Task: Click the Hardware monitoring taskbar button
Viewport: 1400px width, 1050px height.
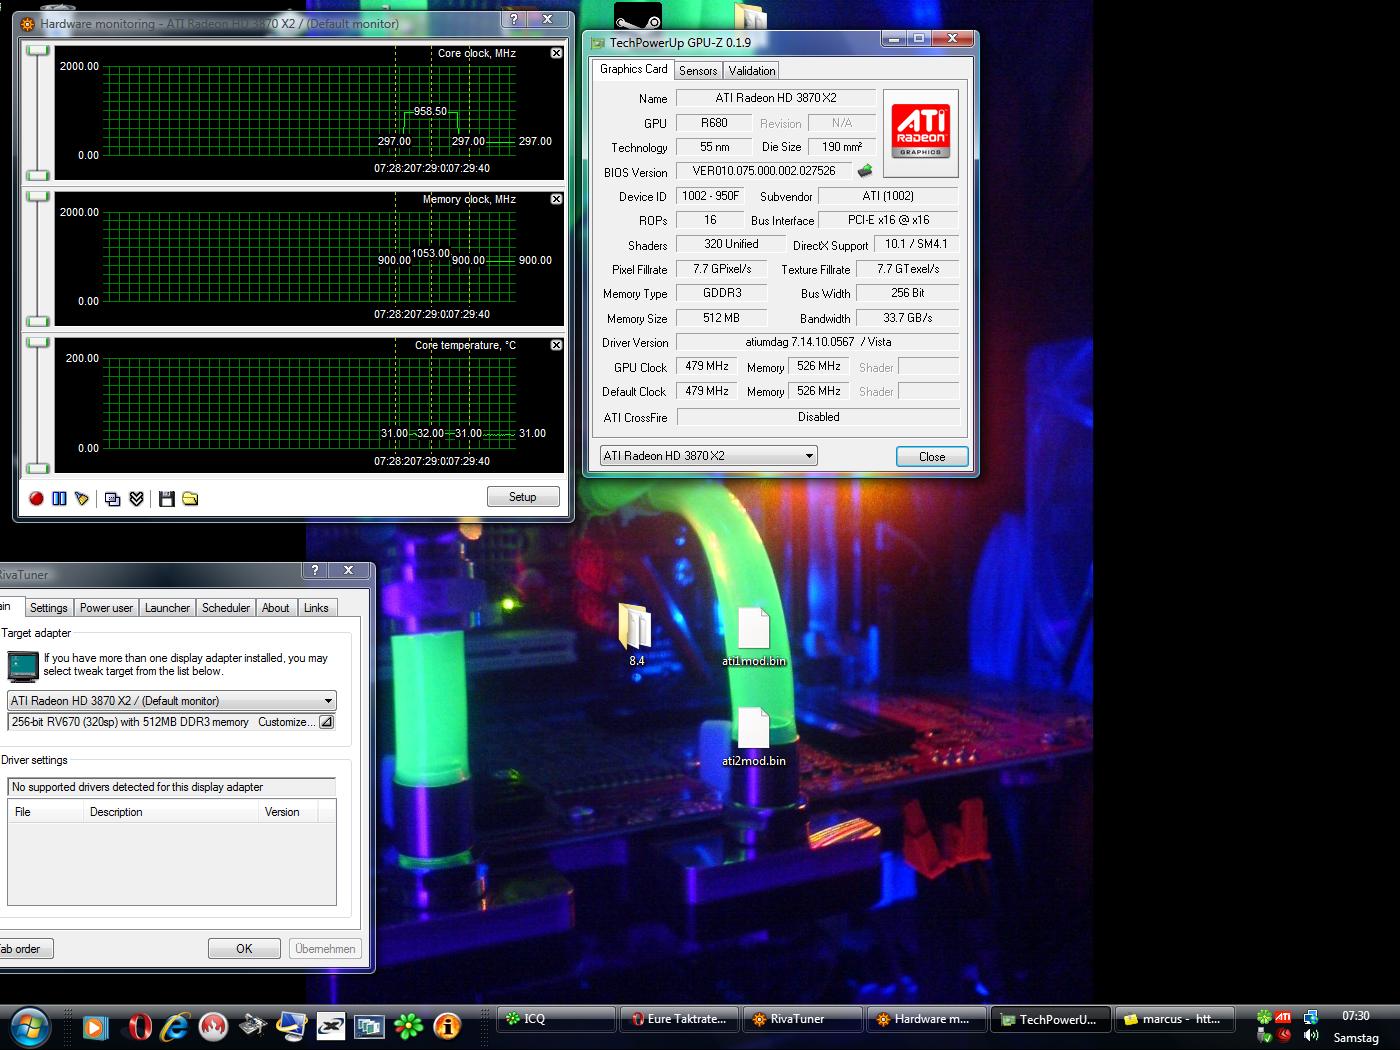Action: coord(926,1019)
